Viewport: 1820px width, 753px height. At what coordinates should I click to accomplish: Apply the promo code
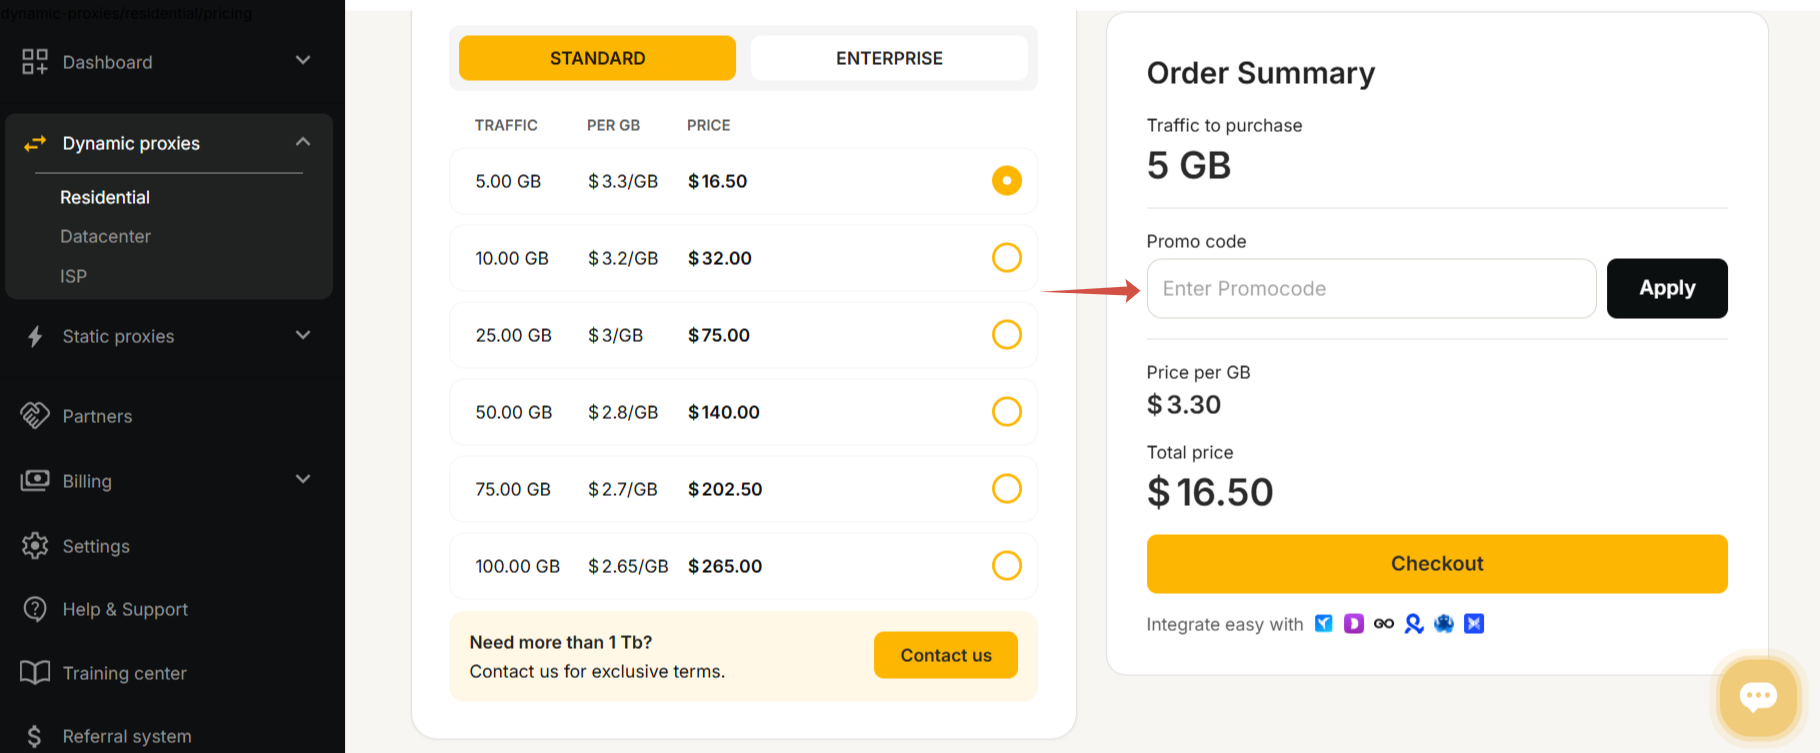coord(1666,289)
